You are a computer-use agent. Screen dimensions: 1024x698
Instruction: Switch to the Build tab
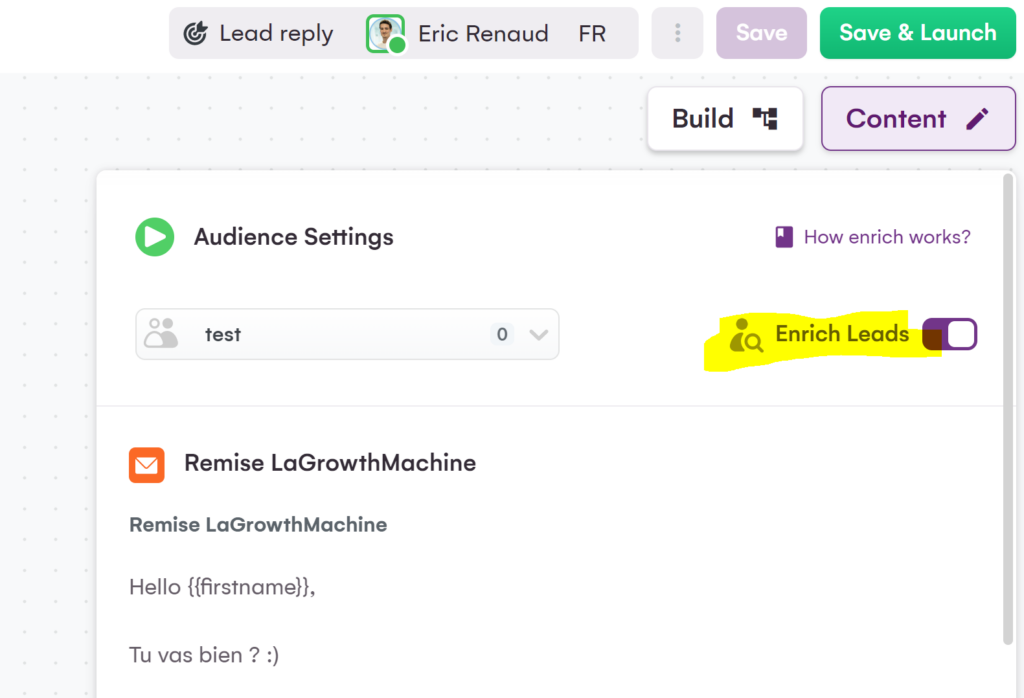pyautogui.click(x=725, y=119)
